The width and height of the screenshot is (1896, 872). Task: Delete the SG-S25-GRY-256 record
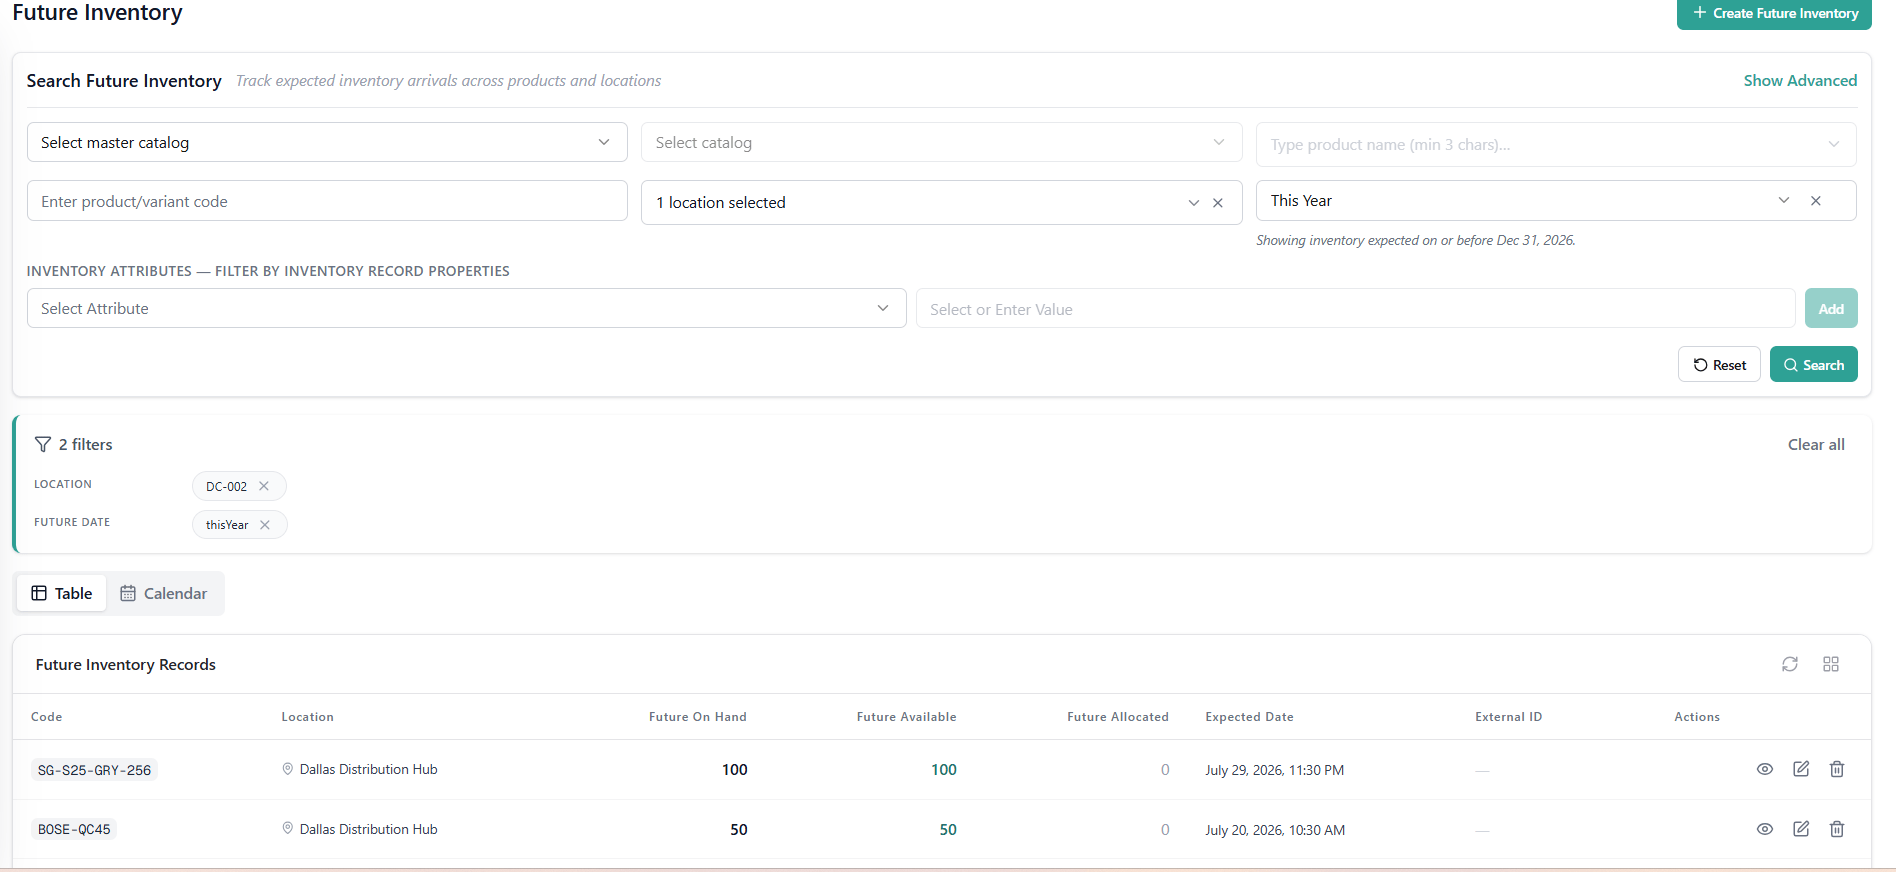coord(1837,769)
